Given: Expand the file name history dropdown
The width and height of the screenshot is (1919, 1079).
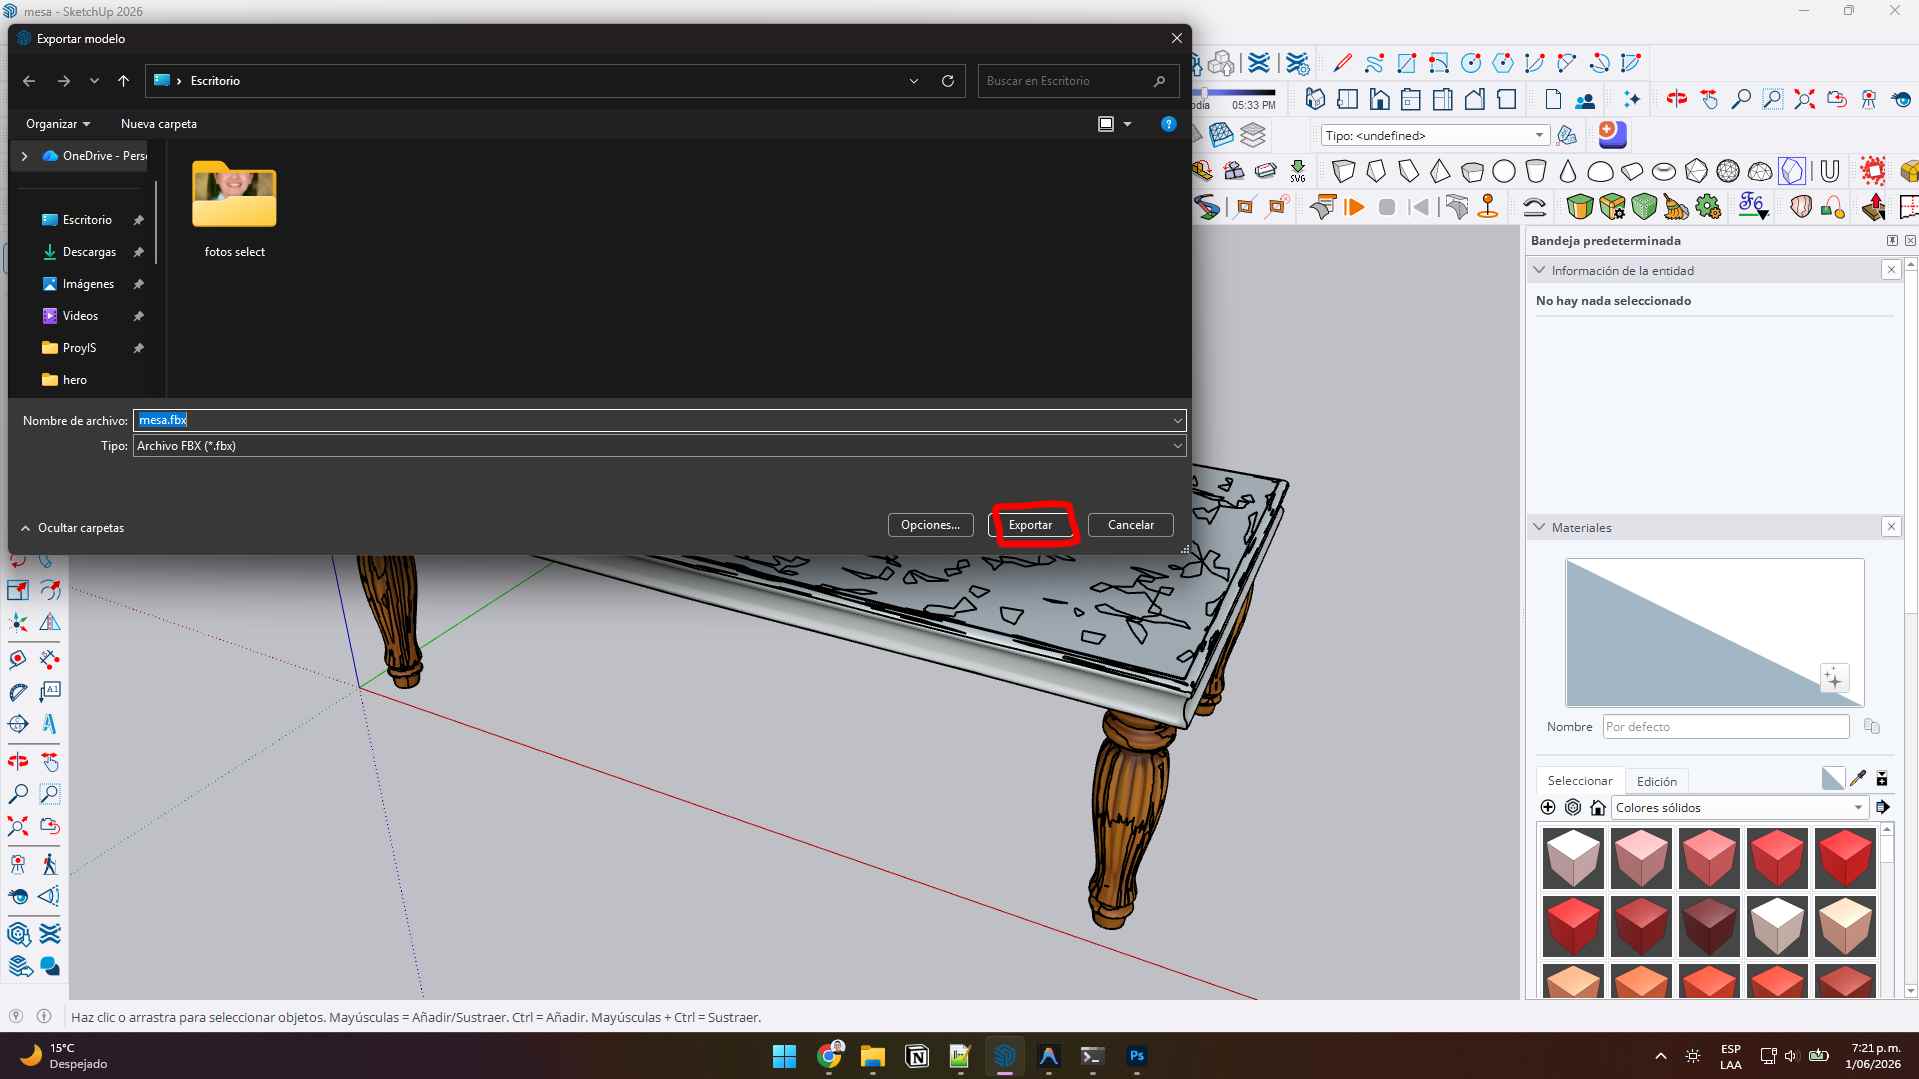Looking at the screenshot, I should click(x=1177, y=420).
